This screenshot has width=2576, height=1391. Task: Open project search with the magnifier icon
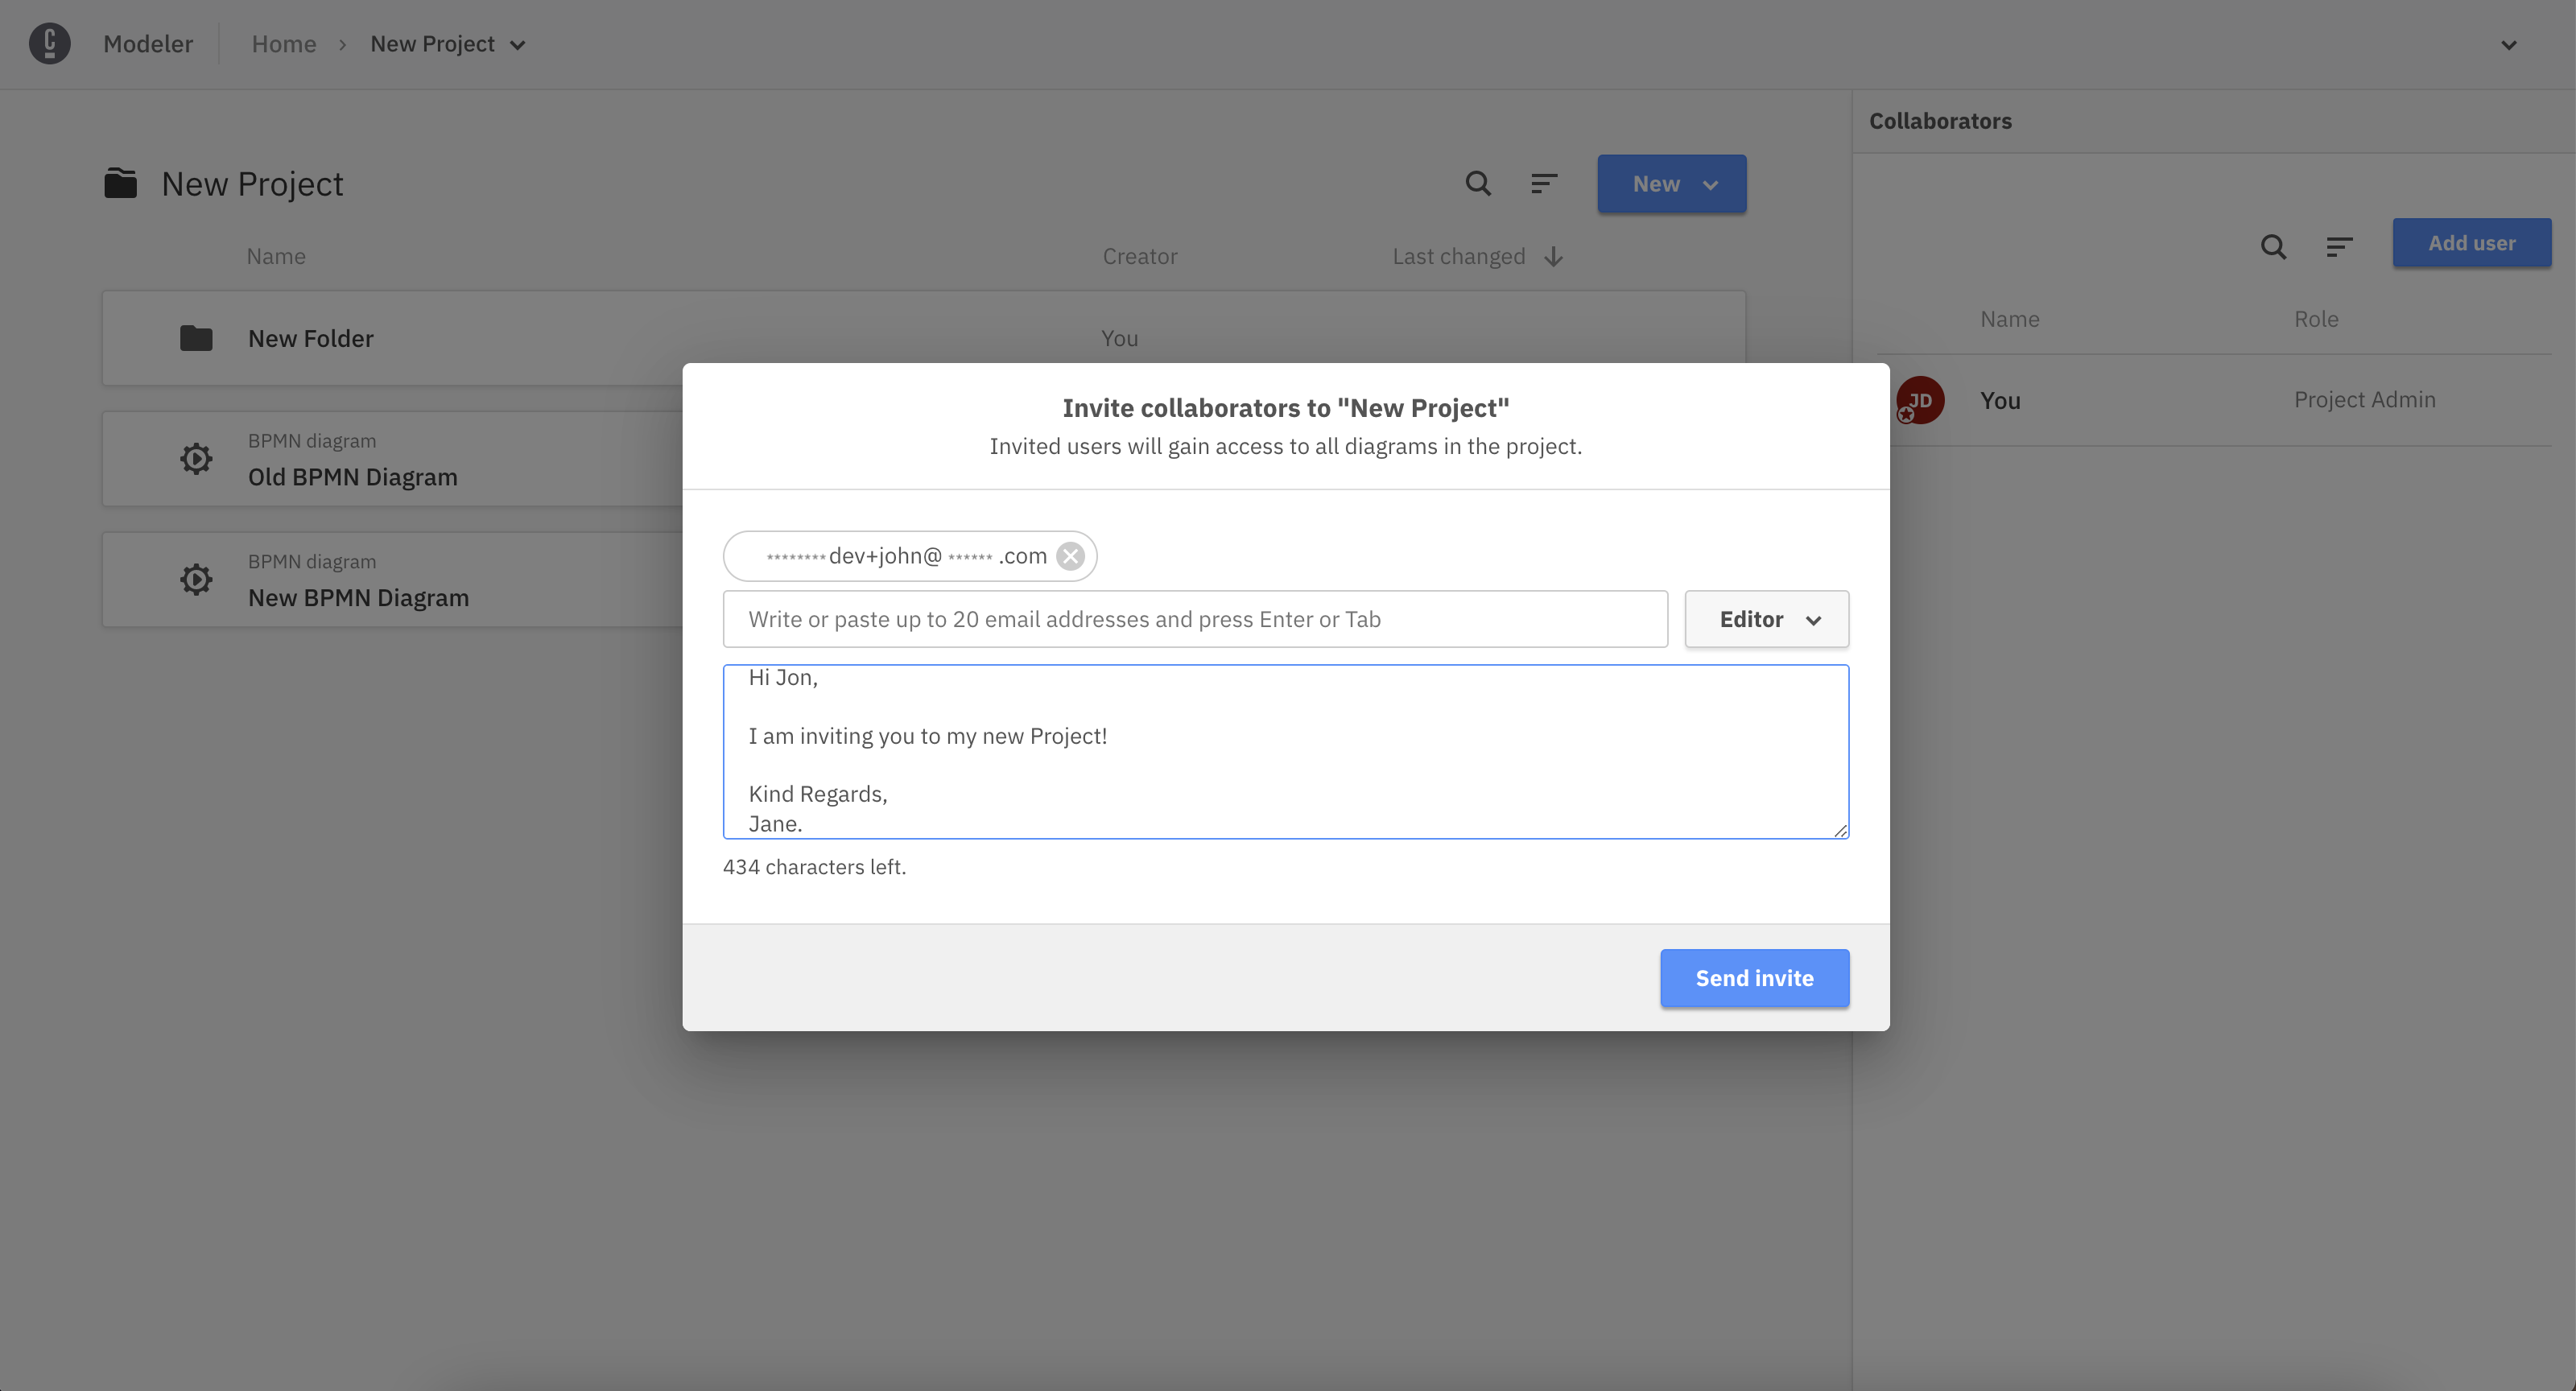pyautogui.click(x=1477, y=183)
